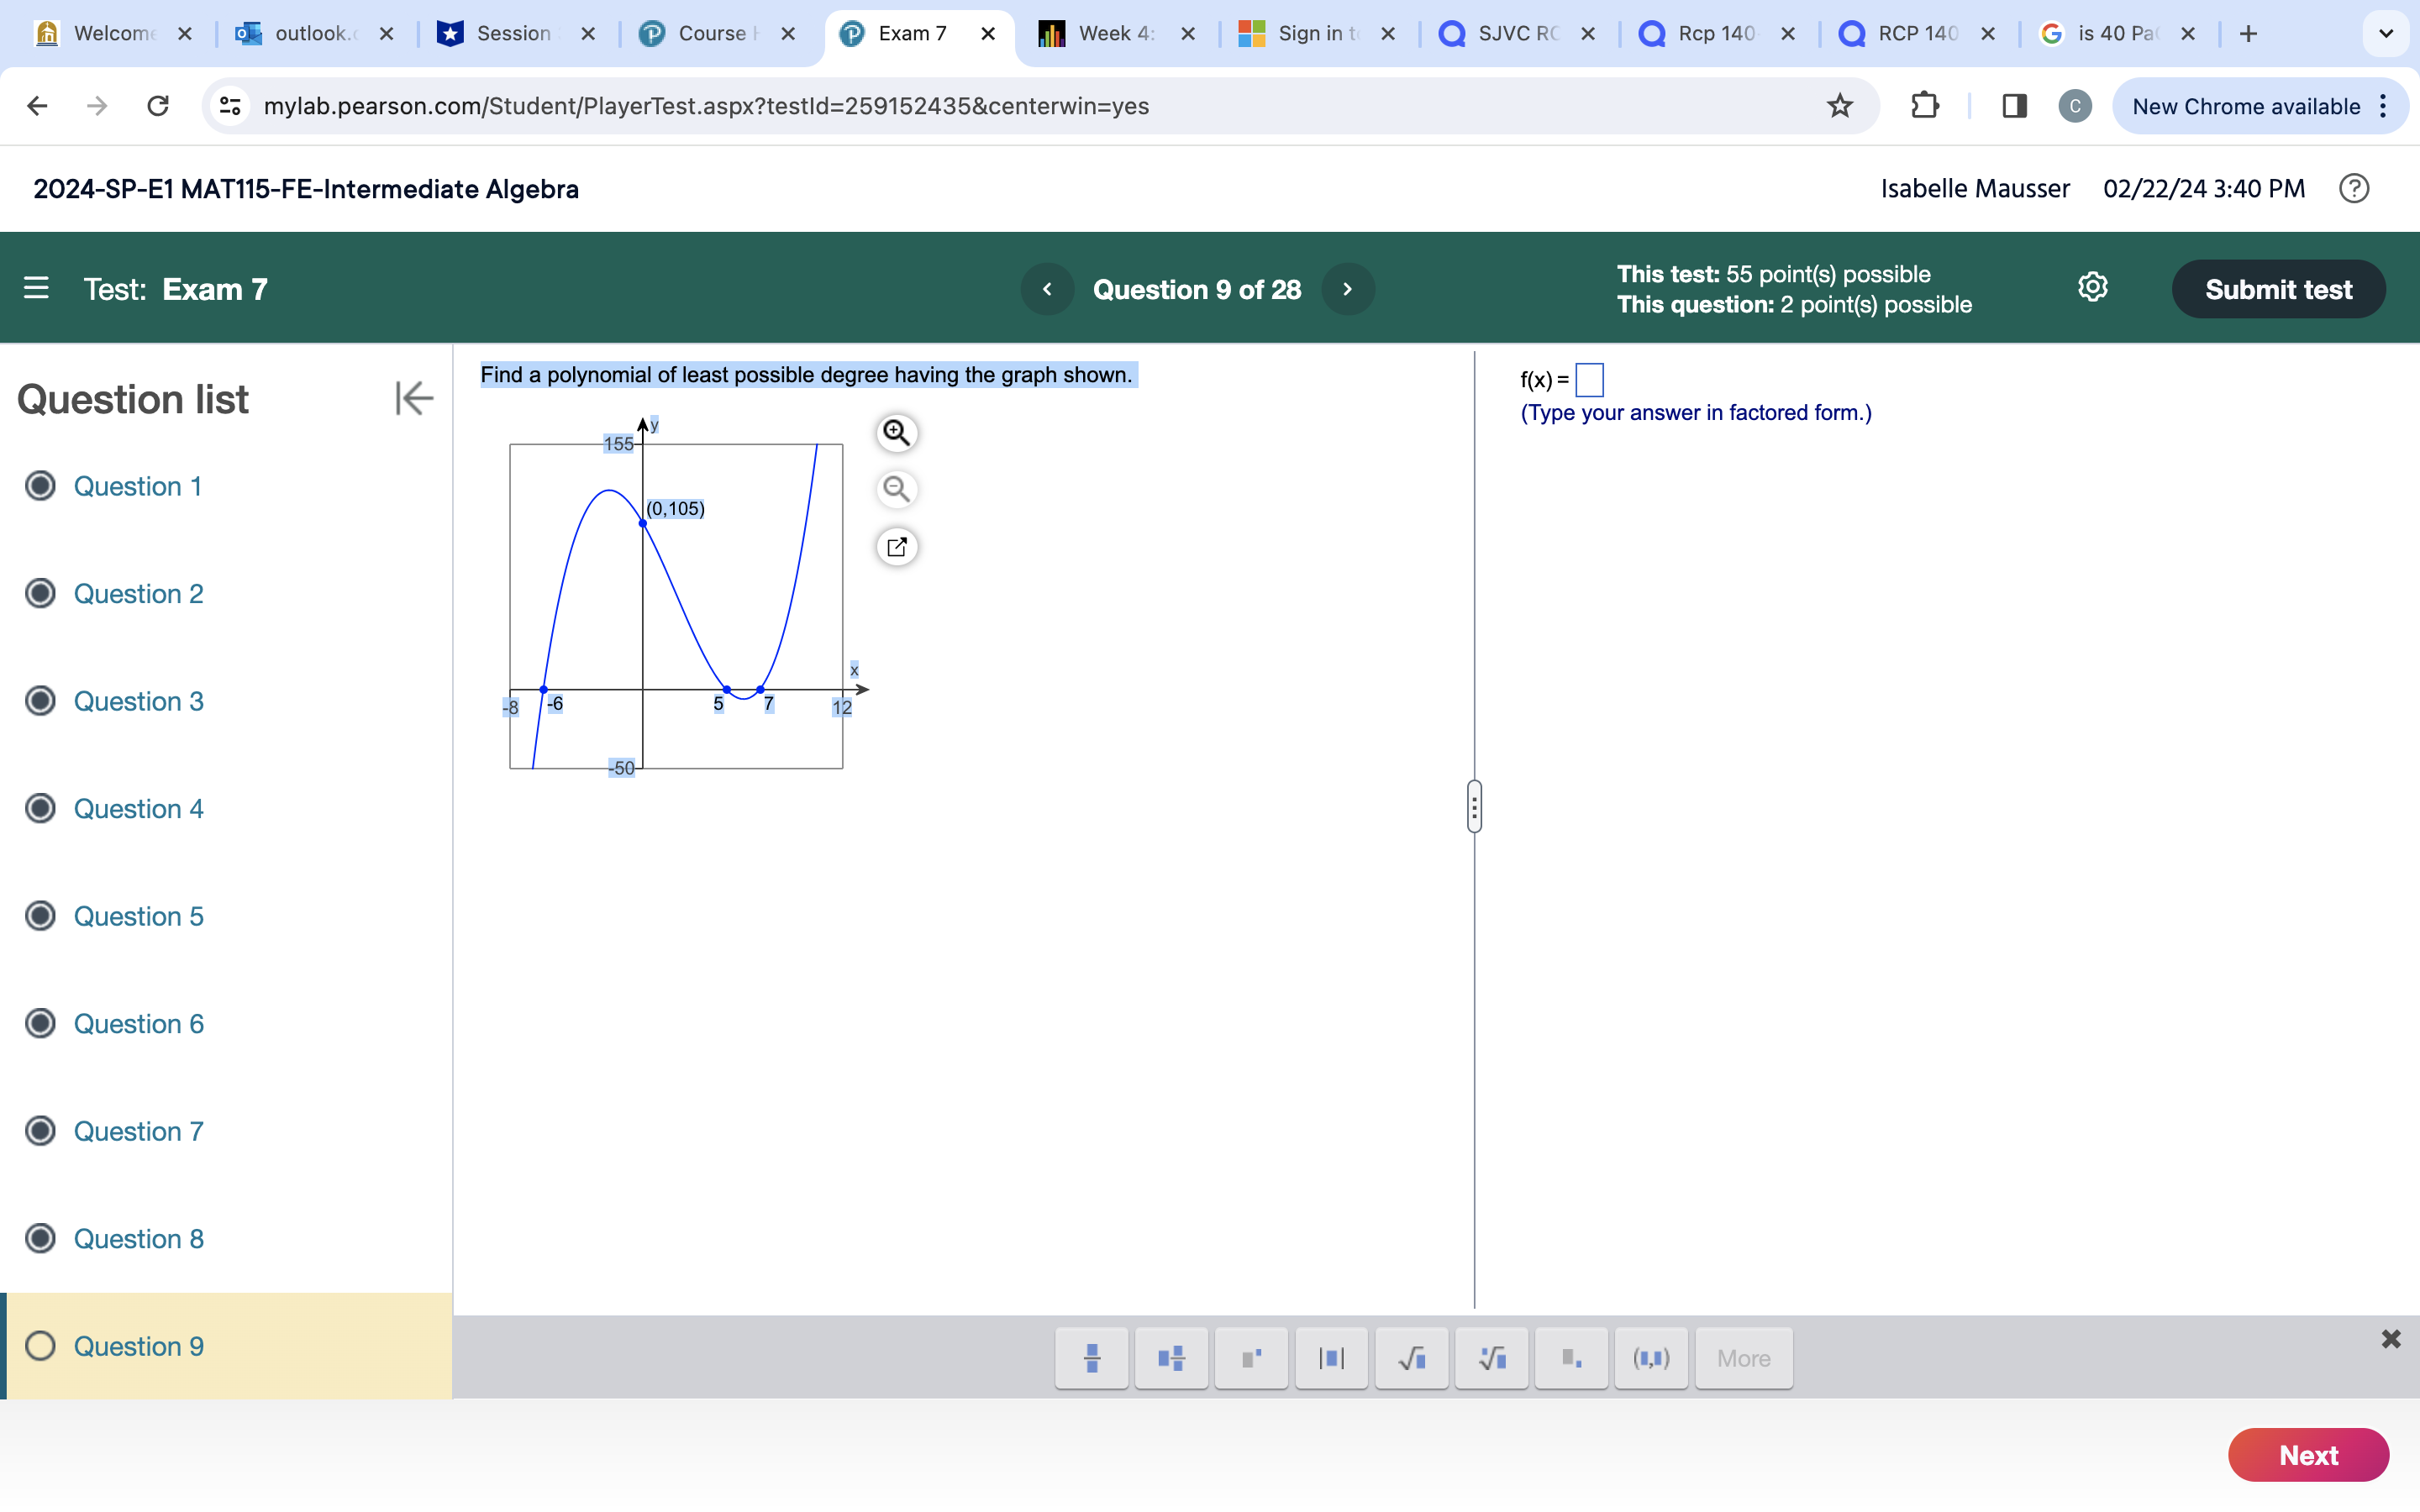The image size is (2420, 1512).
Task: Select the Question 9 radio indicator
Action: [40, 1346]
